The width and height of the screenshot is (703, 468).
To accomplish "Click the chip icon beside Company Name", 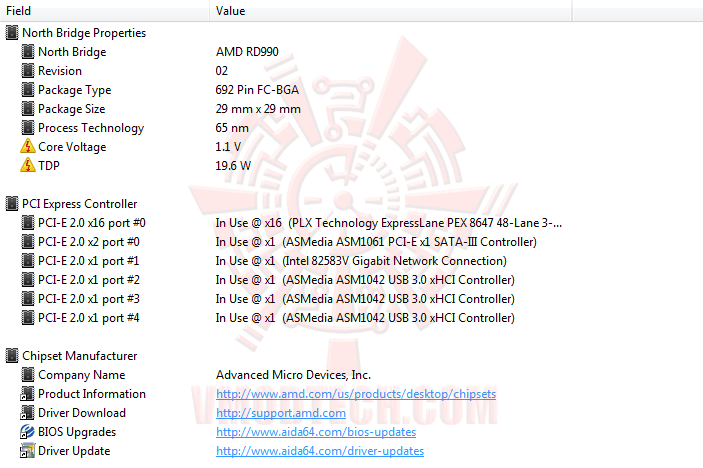I will [x=28, y=374].
